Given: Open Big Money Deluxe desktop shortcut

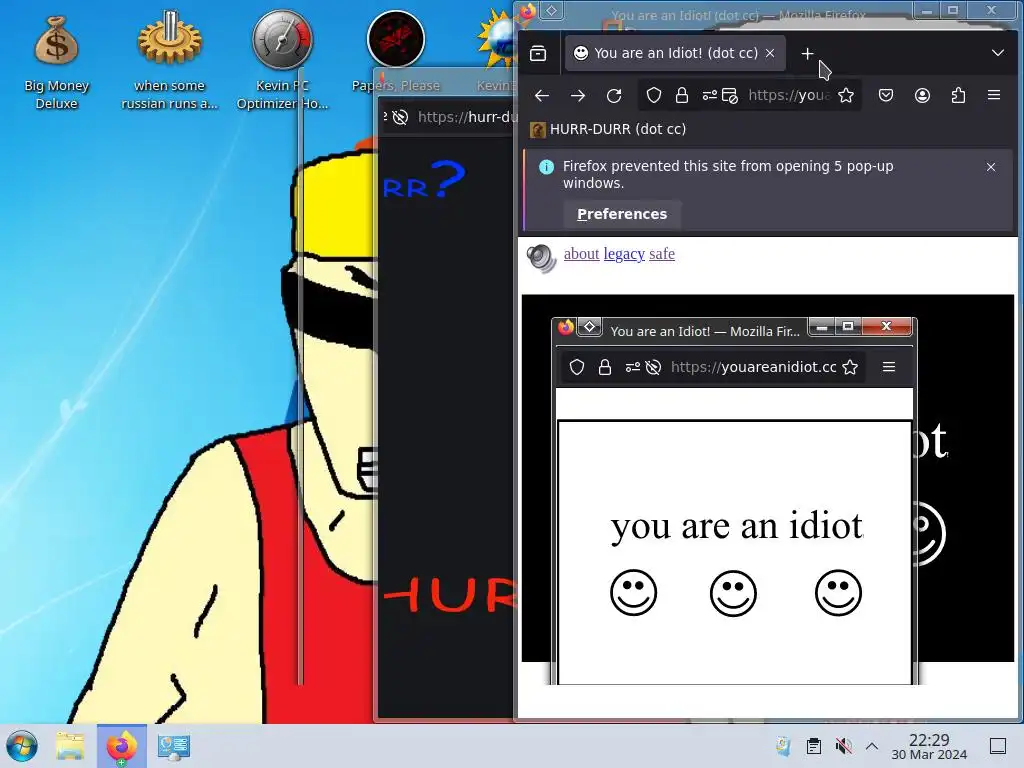Looking at the screenshot, I should pos(57,62).
